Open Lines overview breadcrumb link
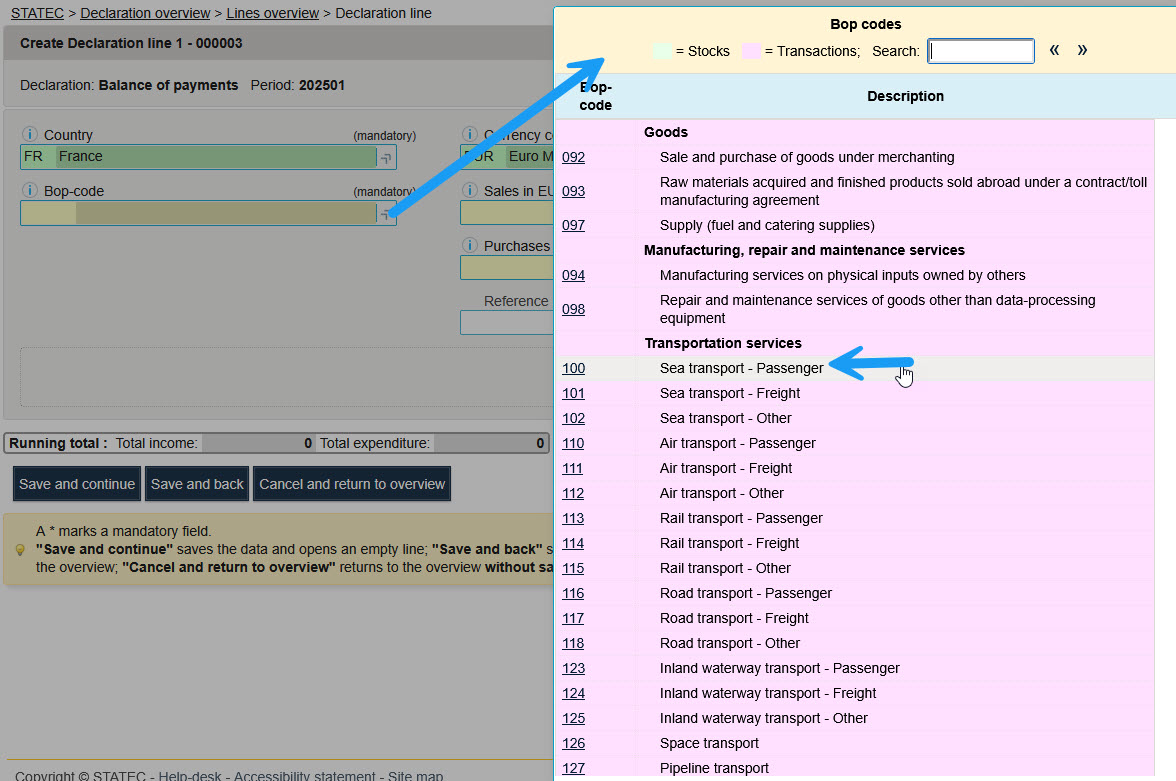Viewport: 1176px width, 781px height. pyautogui.click(x=272, y=13)
